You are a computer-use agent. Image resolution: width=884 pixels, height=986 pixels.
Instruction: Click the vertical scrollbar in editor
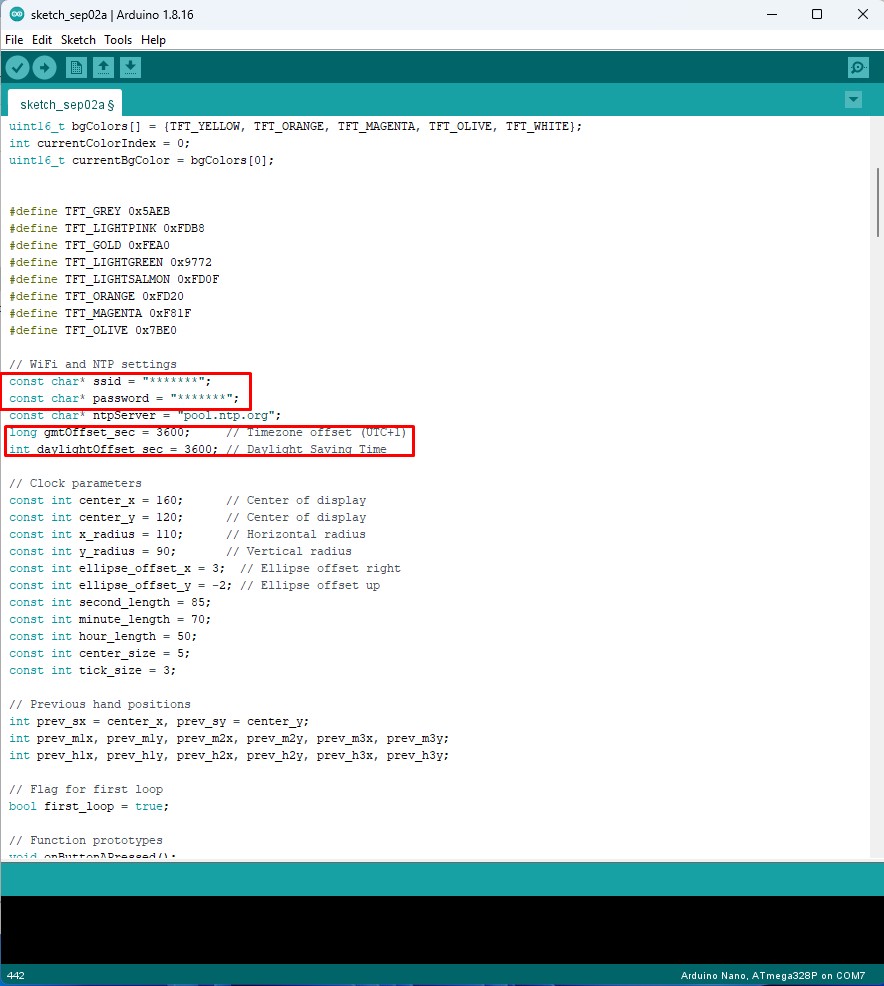point(877,201)
